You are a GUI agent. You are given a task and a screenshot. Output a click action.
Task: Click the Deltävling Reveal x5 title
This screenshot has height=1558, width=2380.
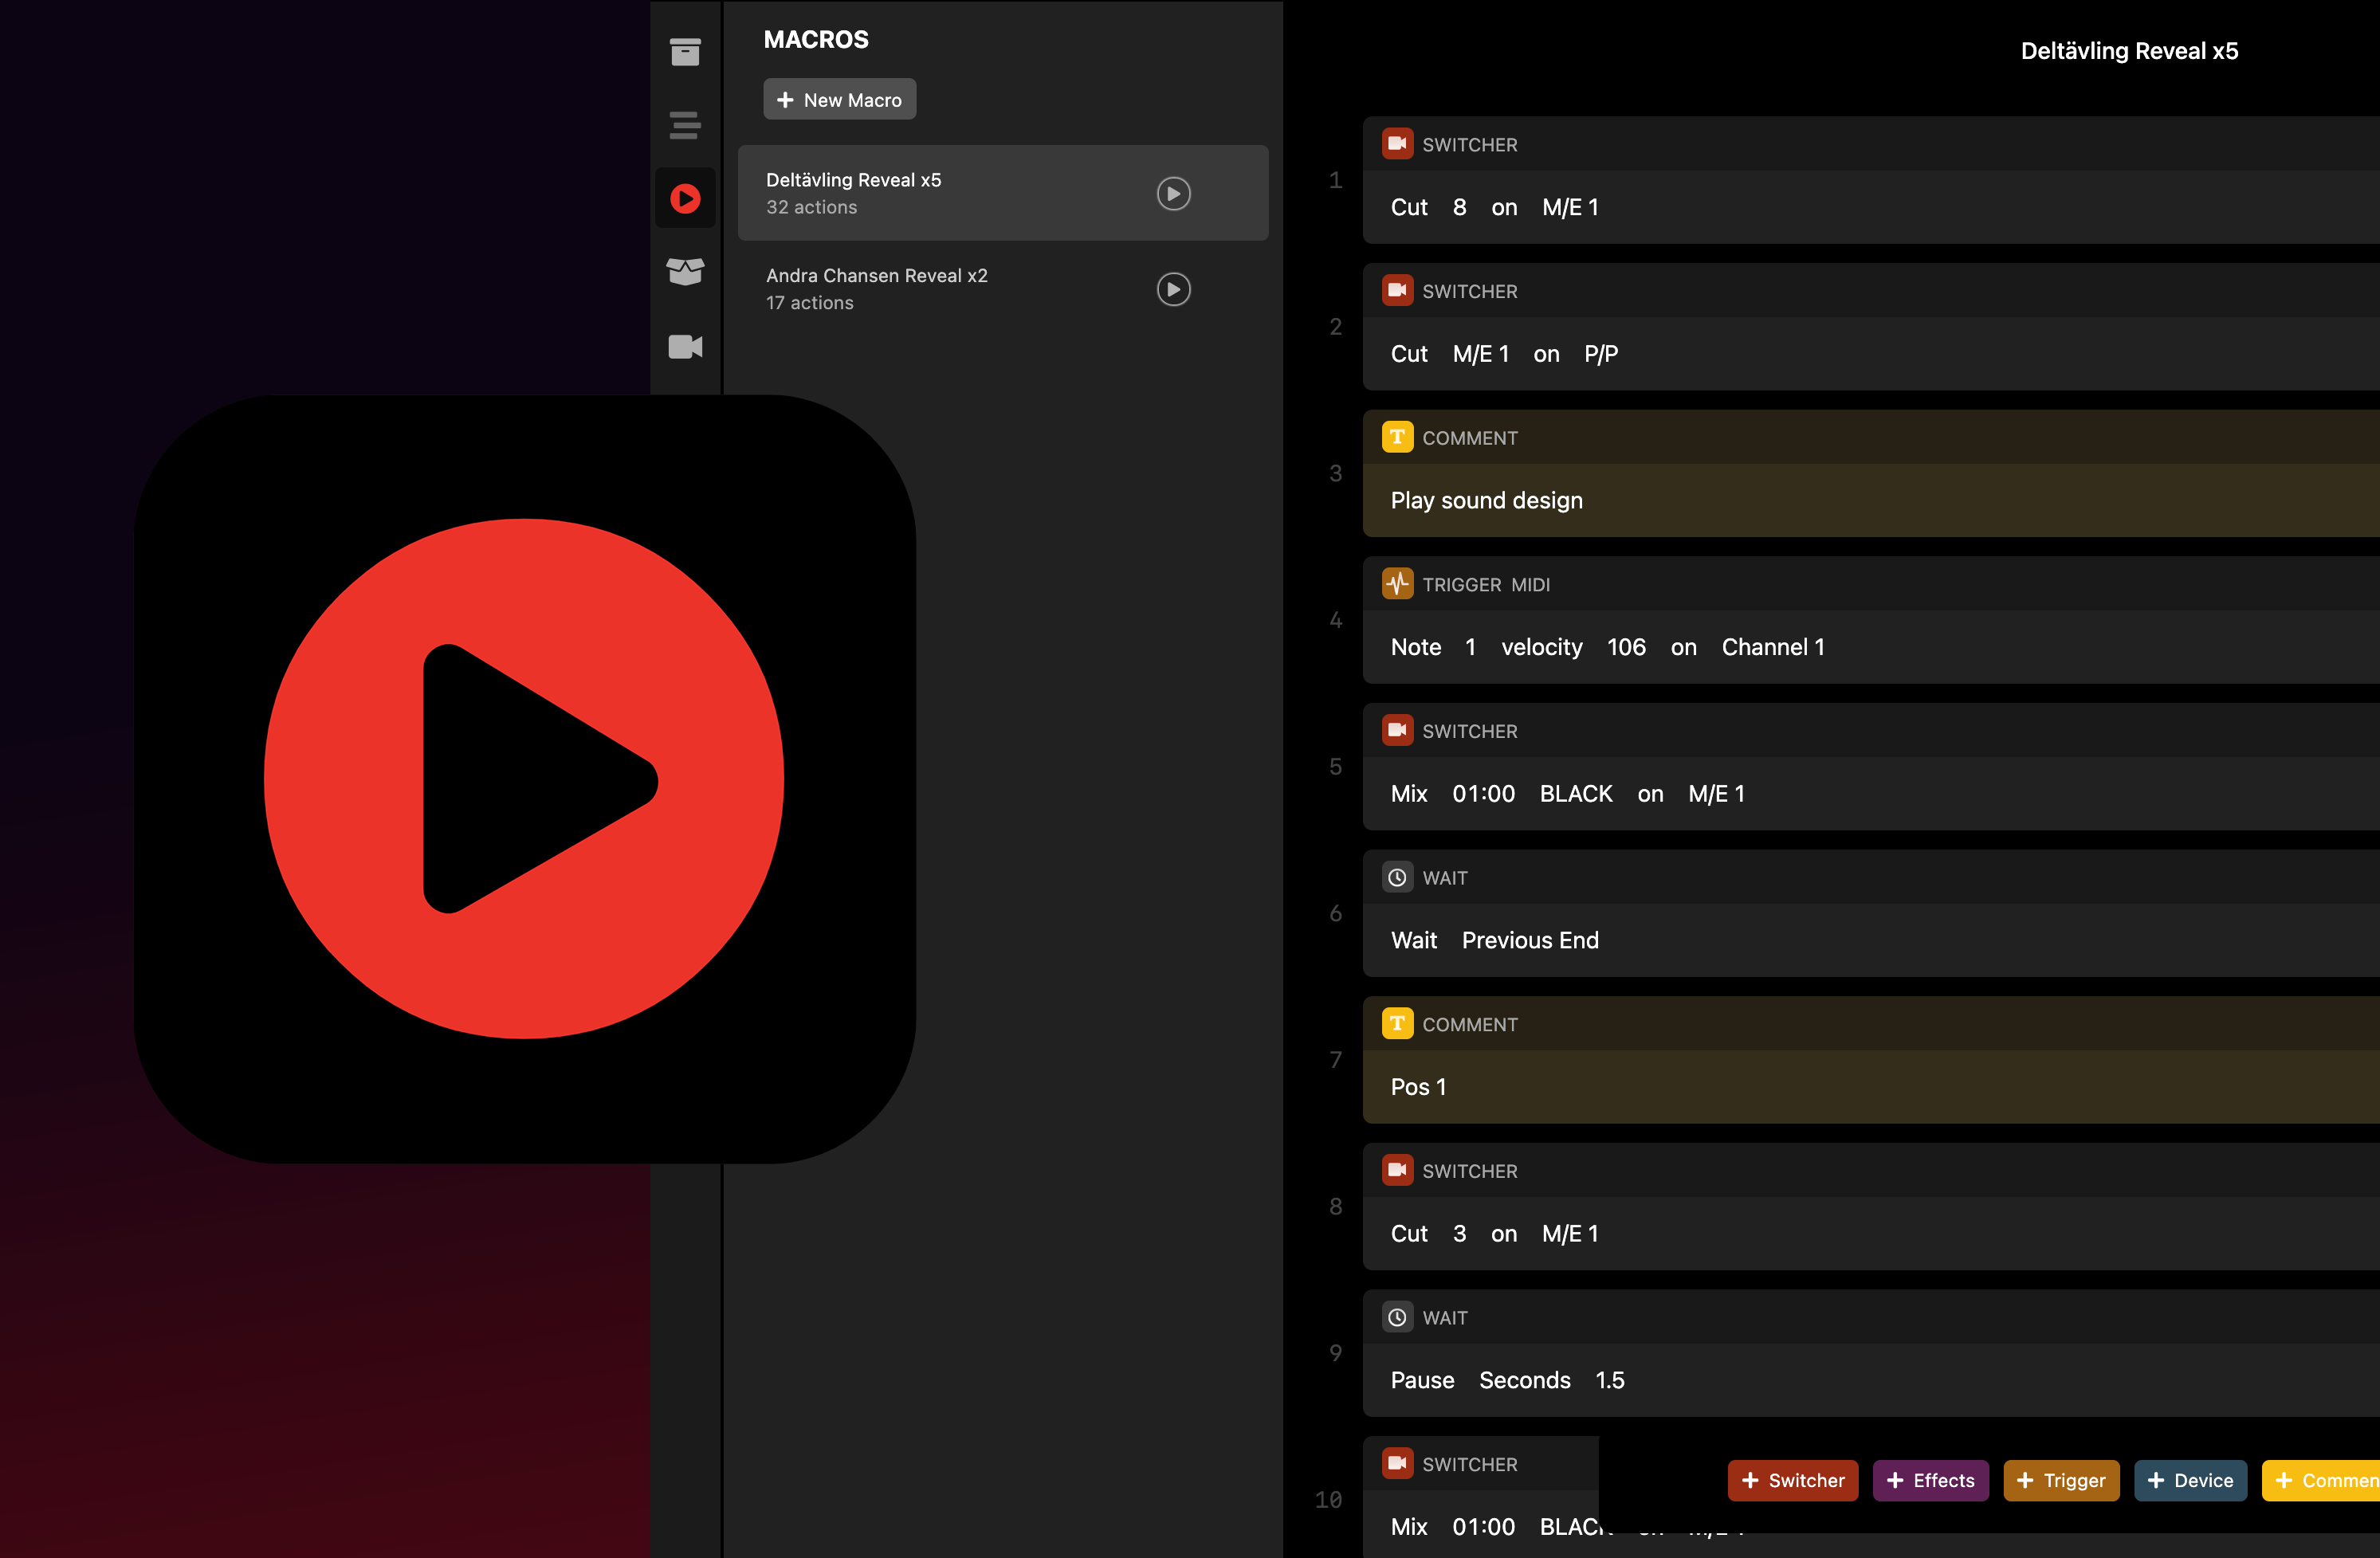point(2129,51)
